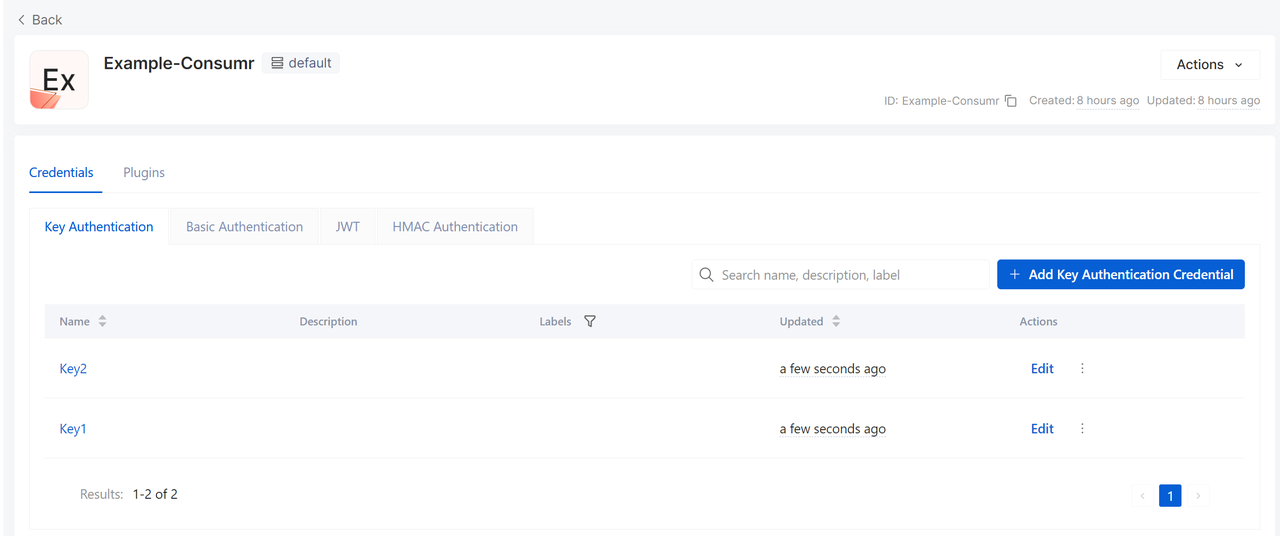Open the Labels filter icon
This screenshot has height=536, width=1280.
590,321
